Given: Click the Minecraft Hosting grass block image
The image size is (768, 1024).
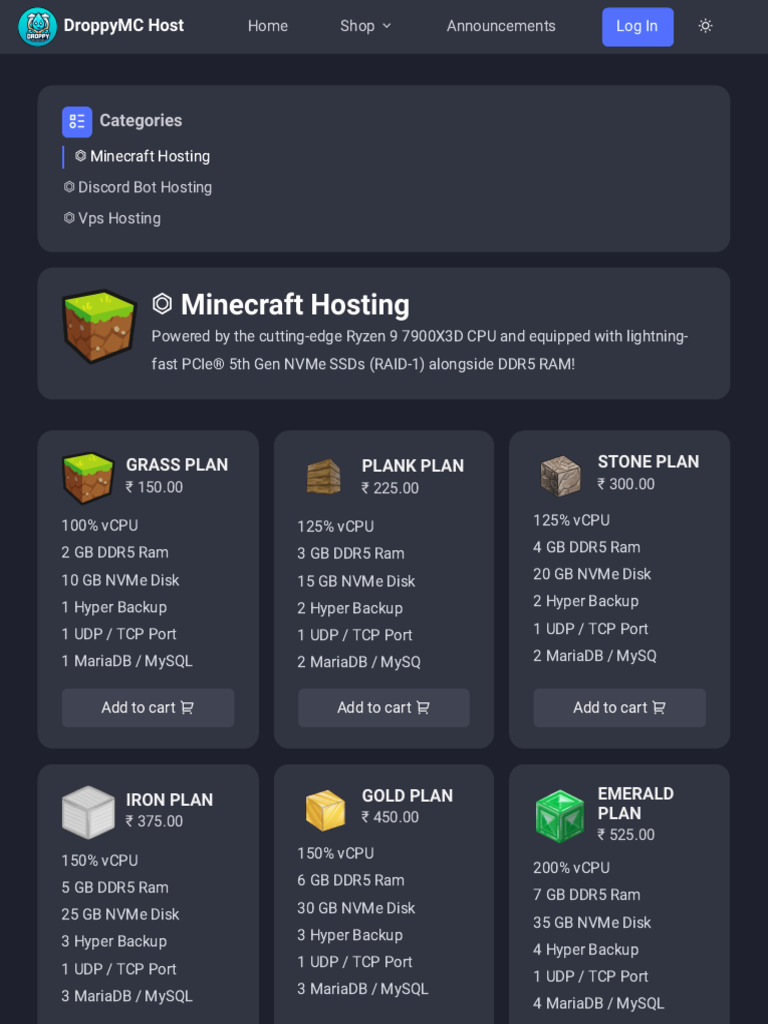Looking at the screenshot, I should (x=99, y=326).
